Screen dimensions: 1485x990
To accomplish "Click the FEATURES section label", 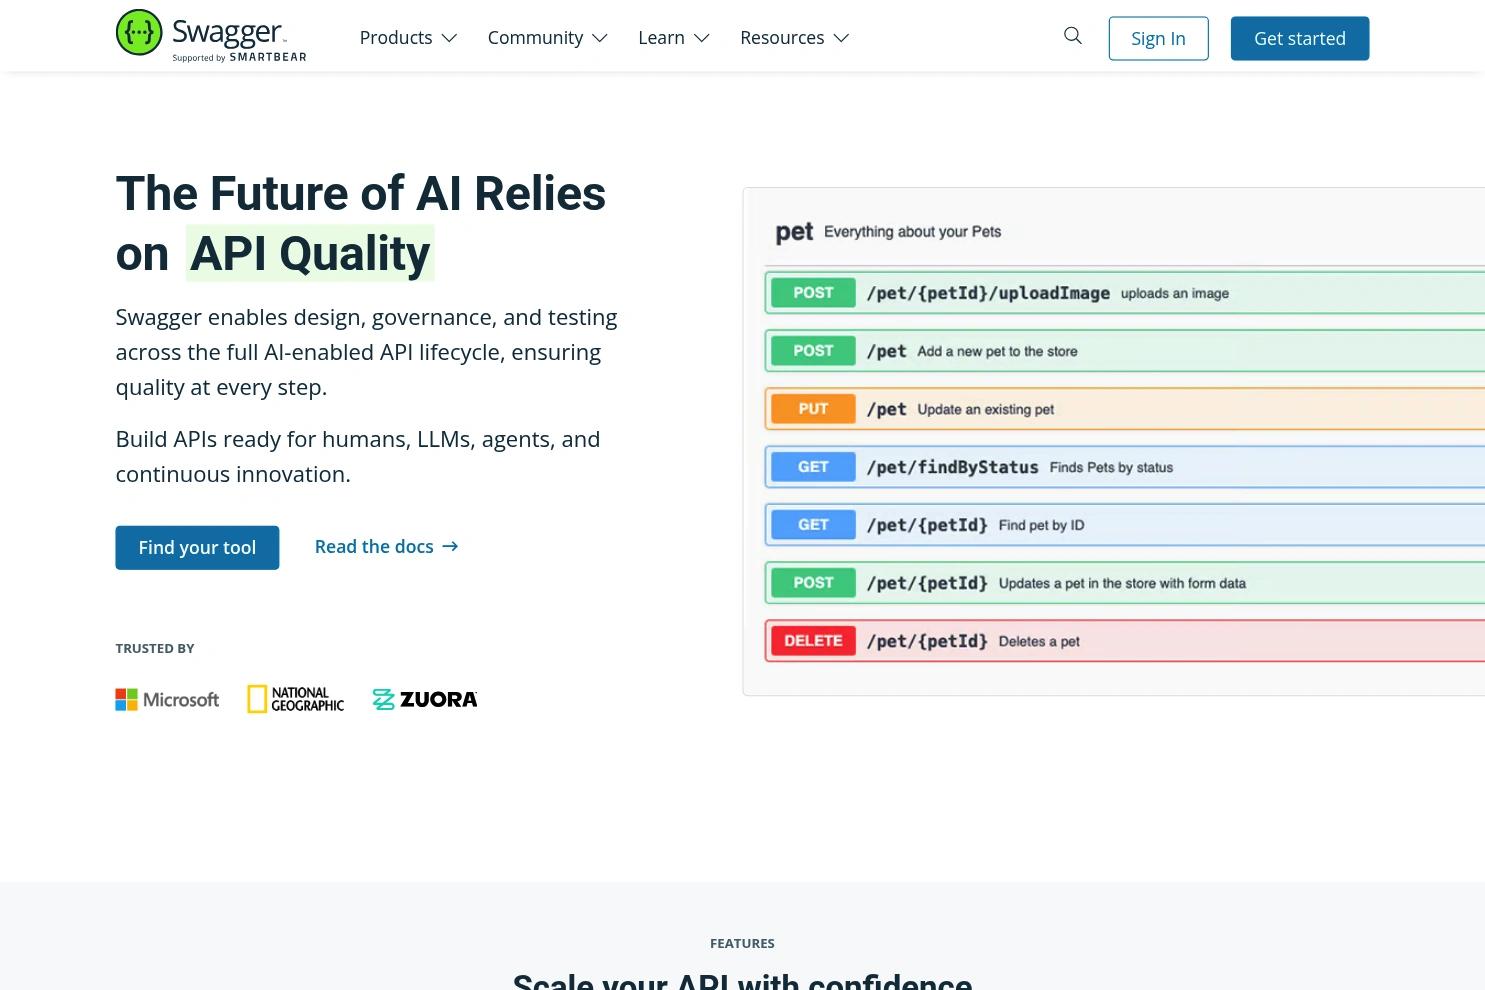I will 742,943.
